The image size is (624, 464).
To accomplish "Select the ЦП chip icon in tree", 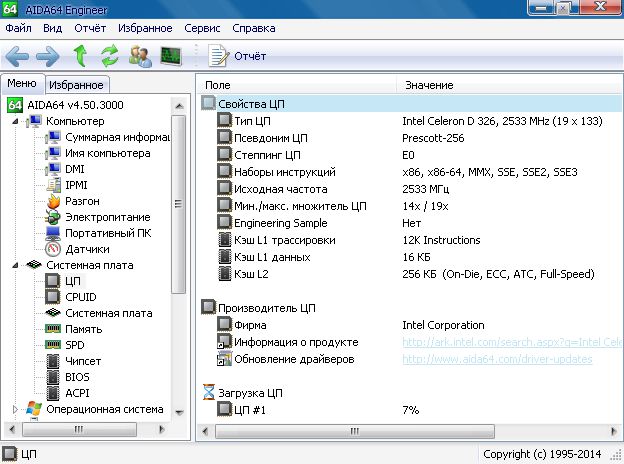I will click(x=53, y=281).
